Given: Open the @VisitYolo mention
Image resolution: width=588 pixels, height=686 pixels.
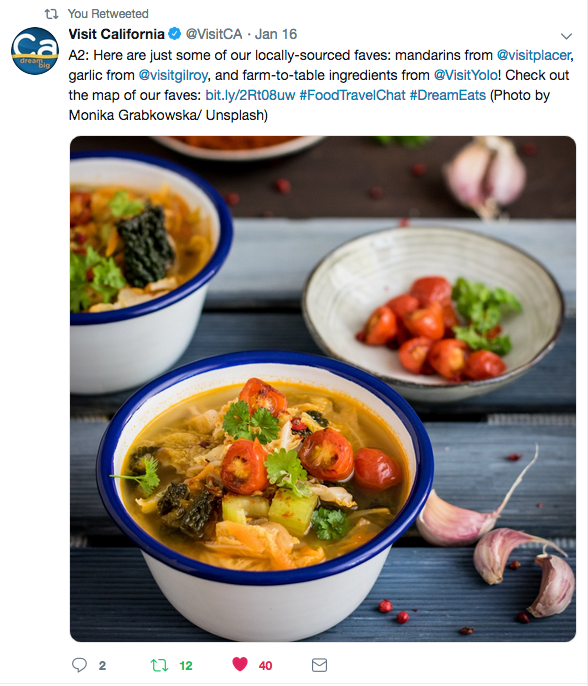Looking at the screenshot, I should click(466, 75).
